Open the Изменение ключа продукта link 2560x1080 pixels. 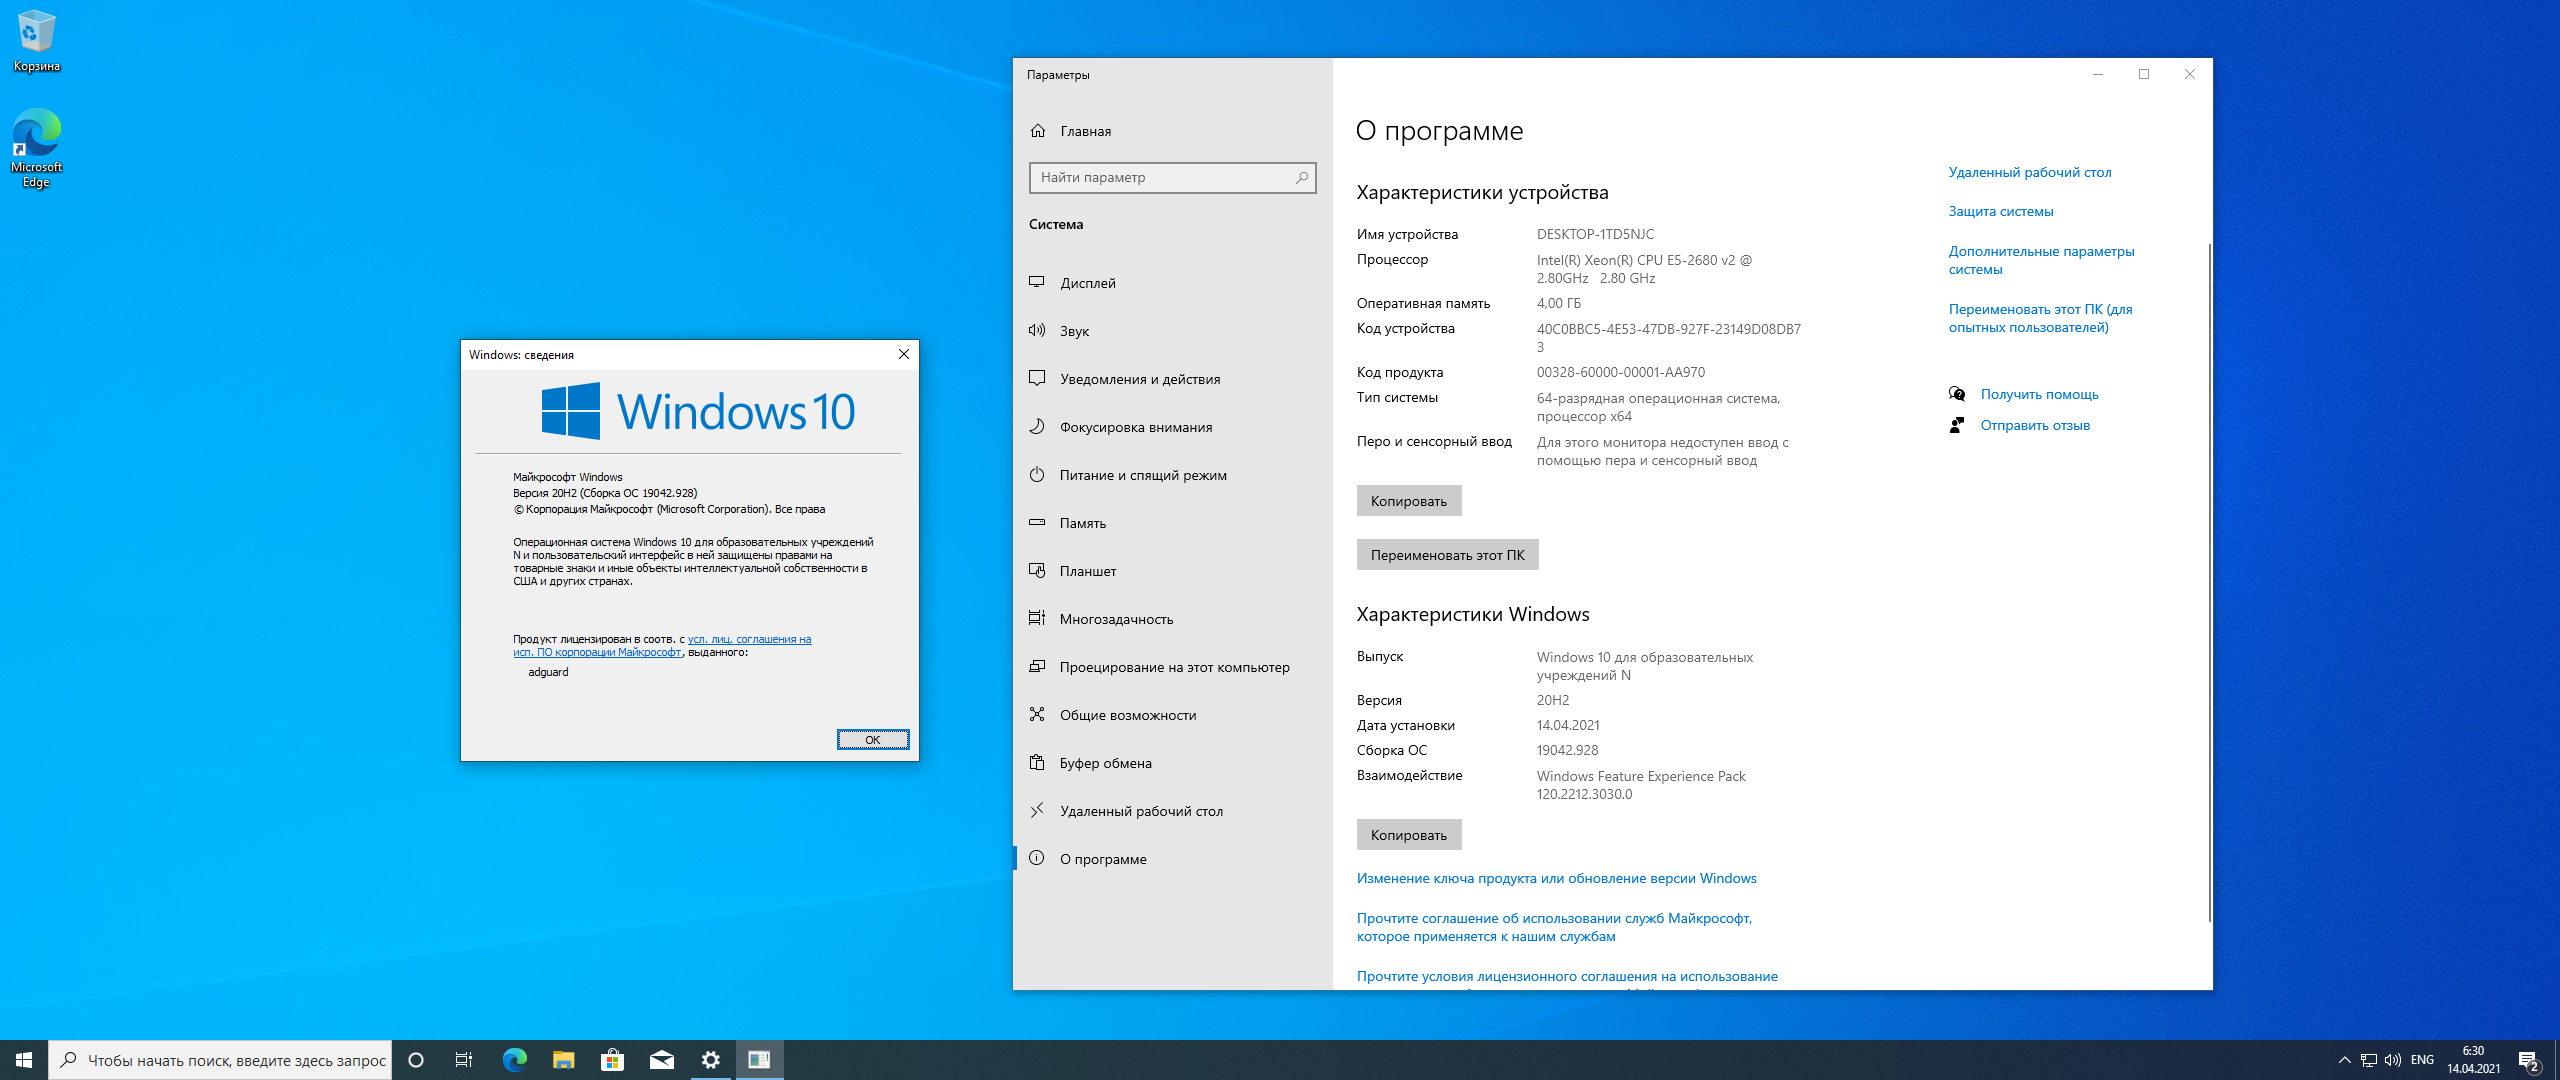1556,878
